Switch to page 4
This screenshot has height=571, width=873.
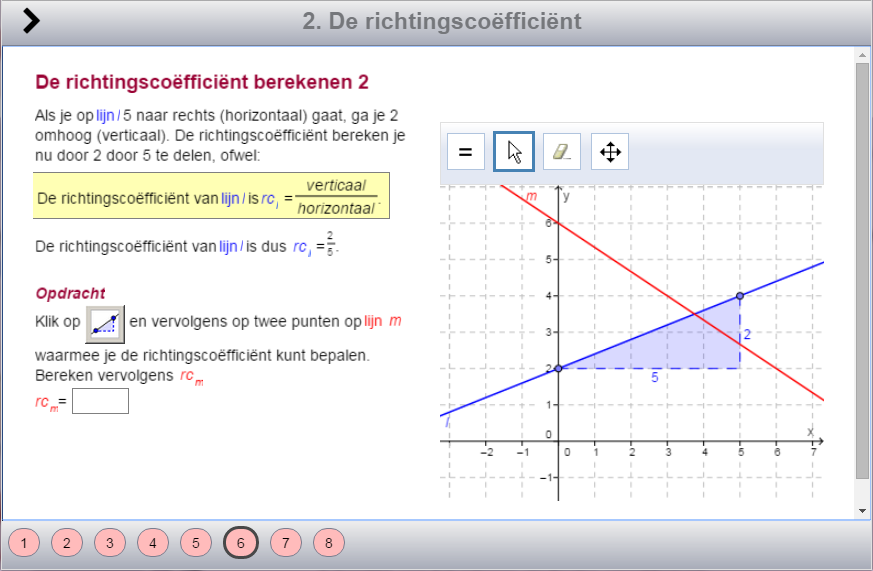(153, 543)
